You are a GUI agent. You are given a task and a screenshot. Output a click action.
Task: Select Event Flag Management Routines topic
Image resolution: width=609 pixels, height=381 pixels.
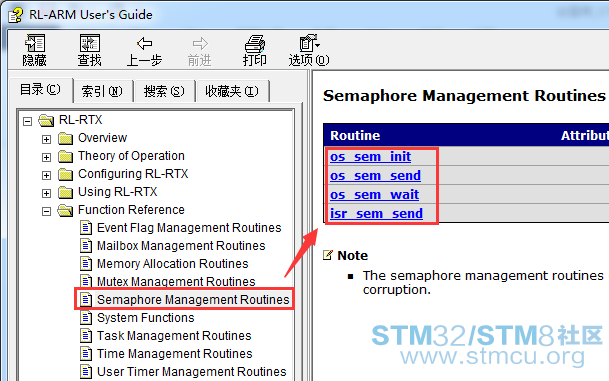click(189, 228)
